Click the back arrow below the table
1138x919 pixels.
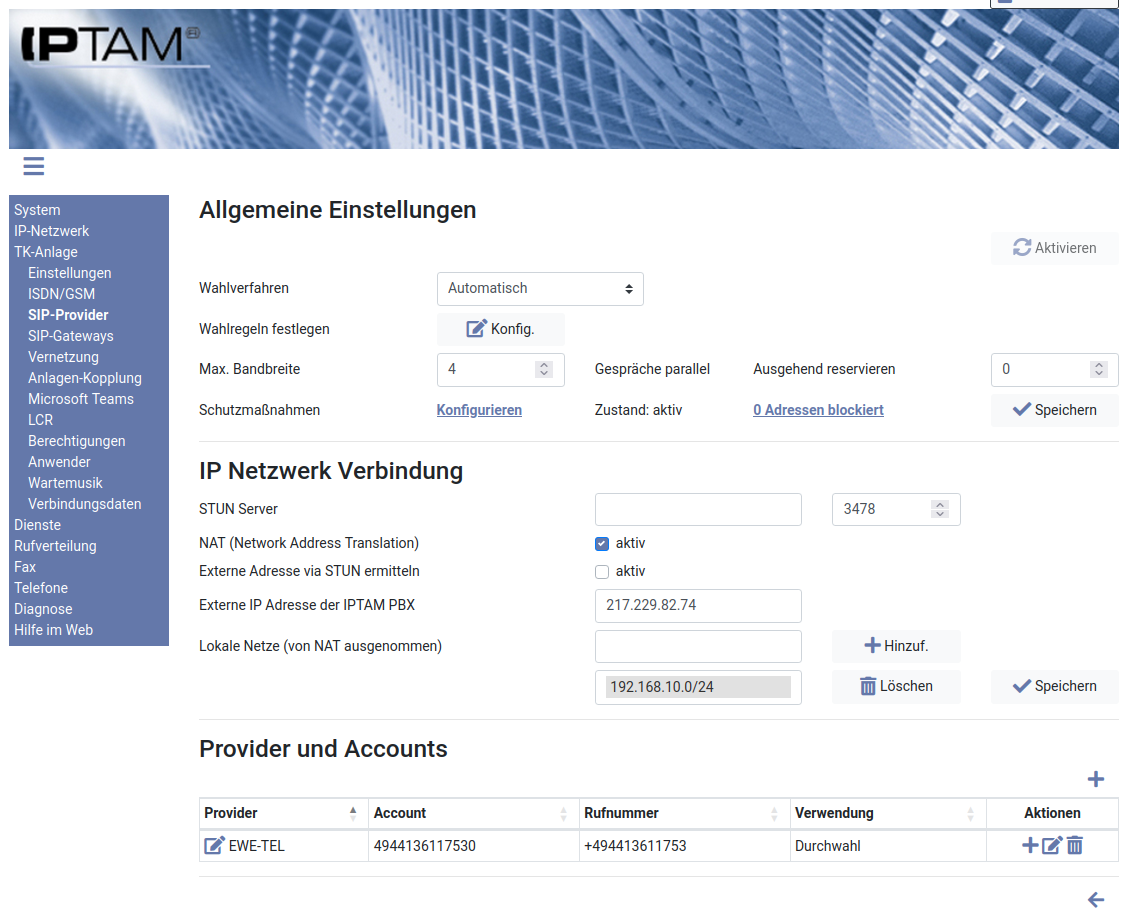click(x=1095, y=900)
